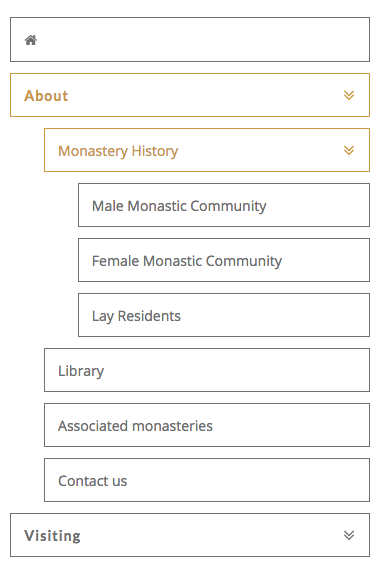Click blank space right of Associated monasteries label
This screenshot has width=378, height=566.
tap(289, 425)
